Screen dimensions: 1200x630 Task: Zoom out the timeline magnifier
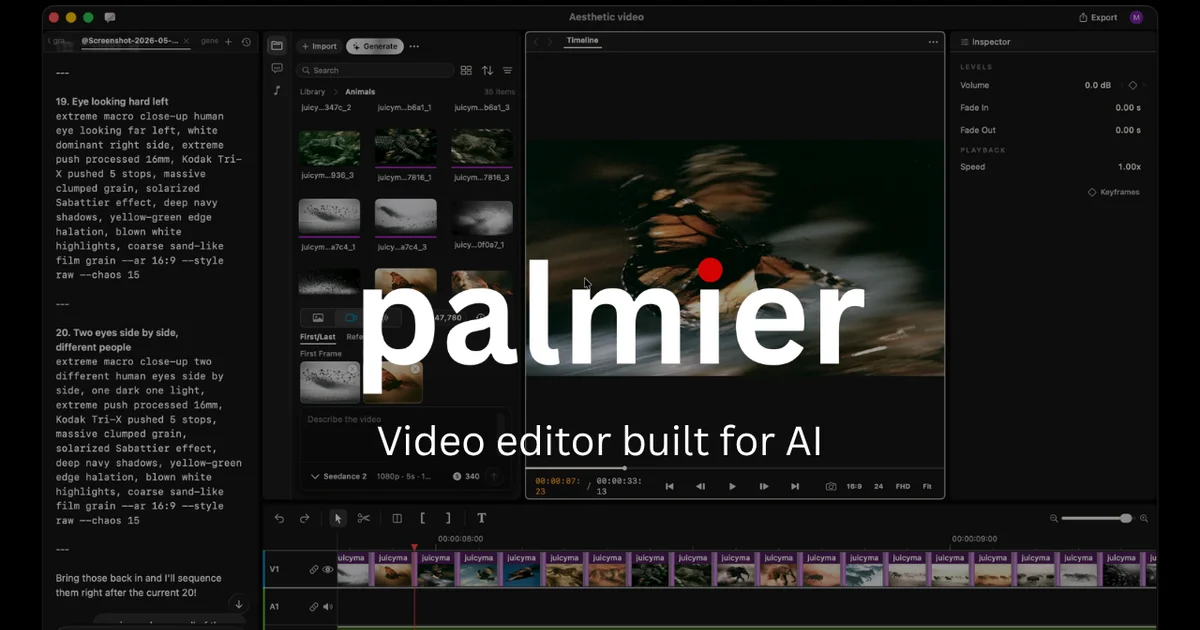point(1054,518)
